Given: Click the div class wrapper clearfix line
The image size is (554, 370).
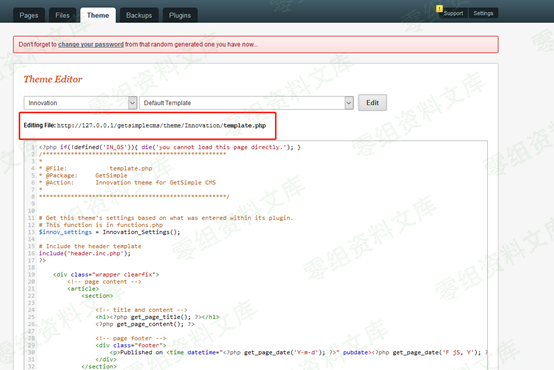Looking at the screenshot, I should click(x=106, y=275).
